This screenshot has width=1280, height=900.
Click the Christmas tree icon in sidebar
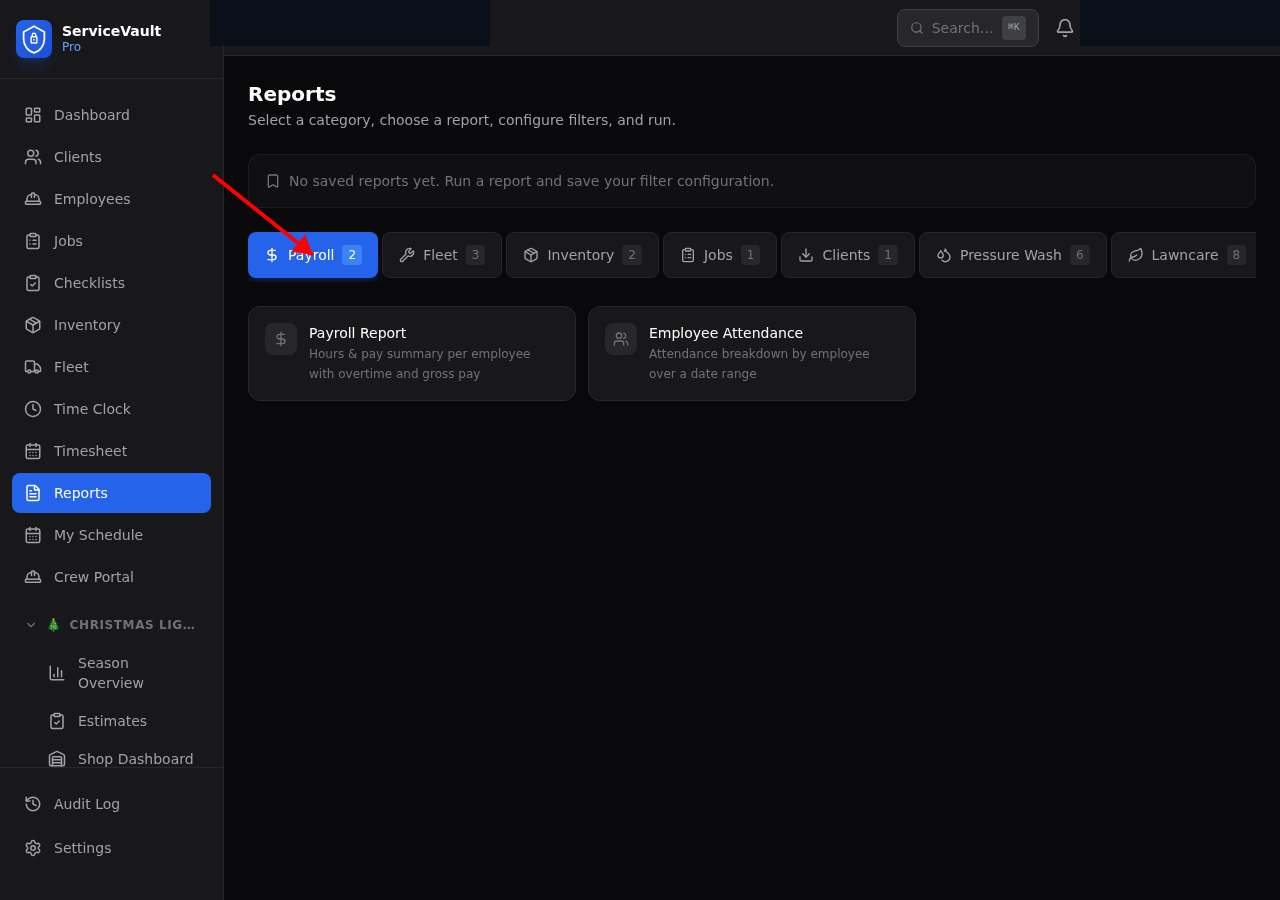(x=53, y=624)
